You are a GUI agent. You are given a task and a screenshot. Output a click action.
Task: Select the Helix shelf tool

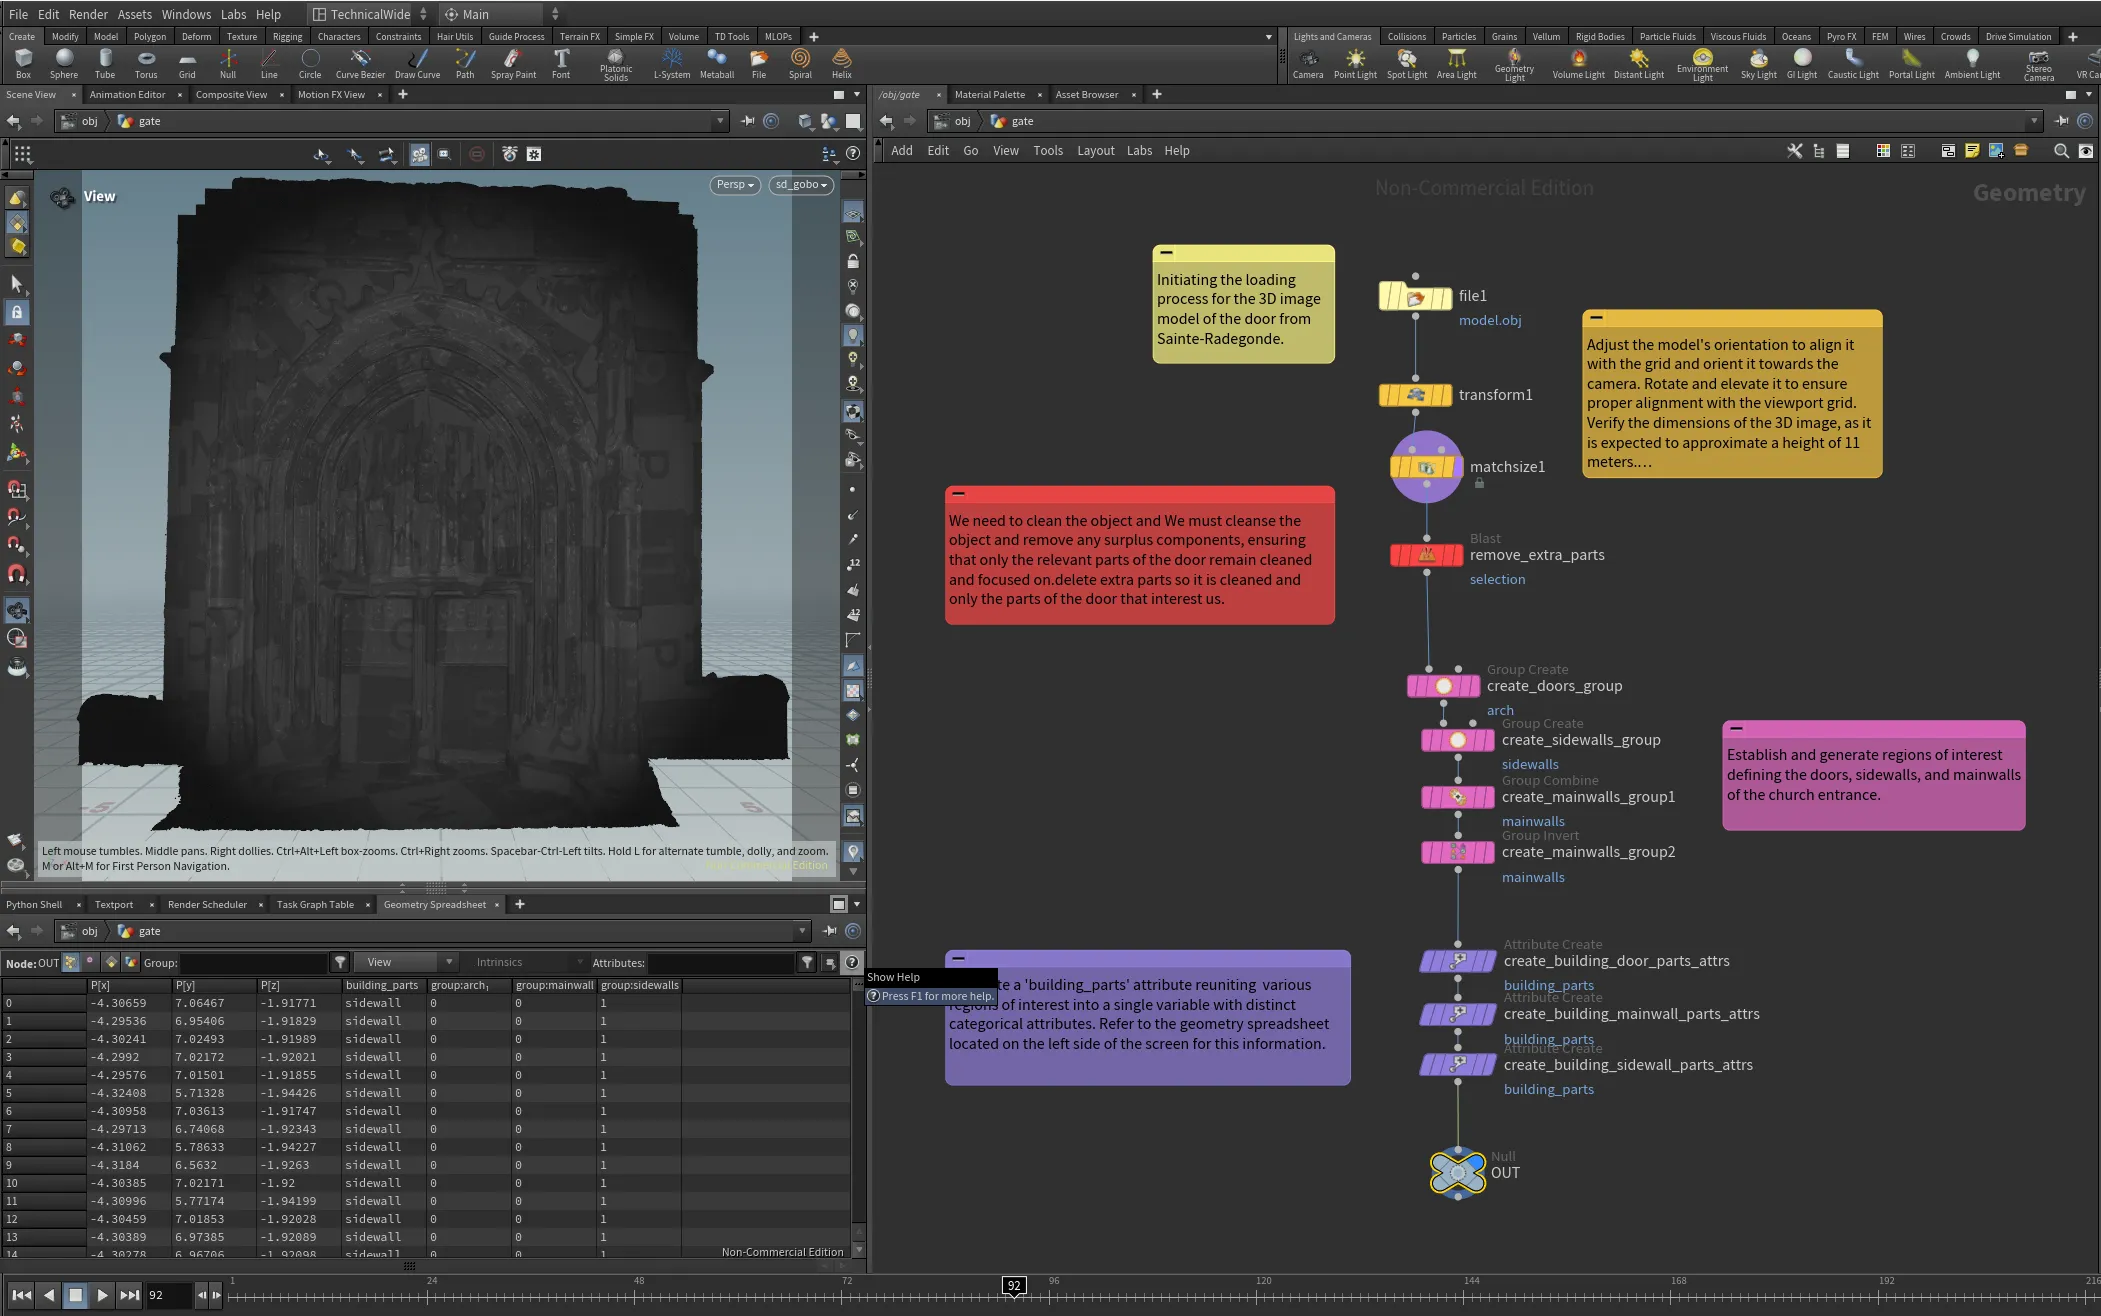842,63
